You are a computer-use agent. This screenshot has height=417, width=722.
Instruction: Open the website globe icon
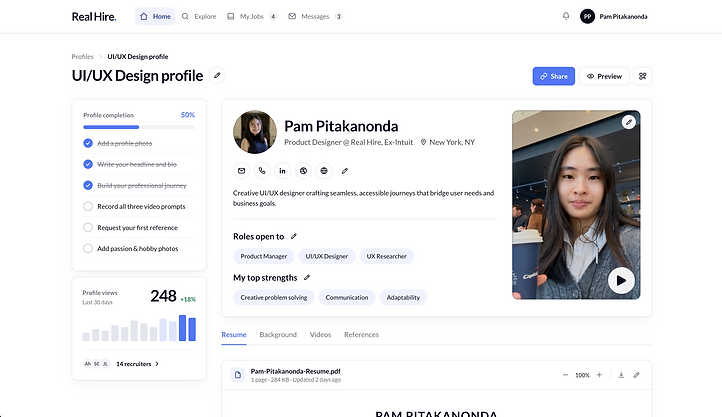[x=324, y=171]
